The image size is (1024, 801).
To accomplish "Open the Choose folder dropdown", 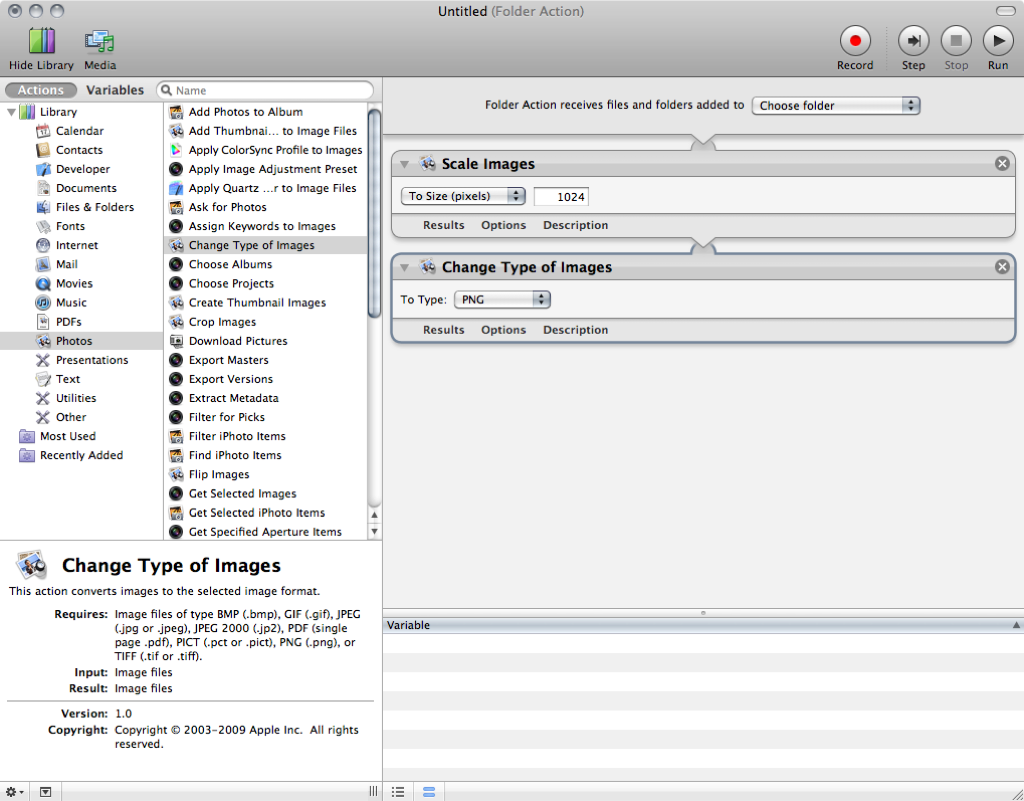I will [x=835, y=105].
